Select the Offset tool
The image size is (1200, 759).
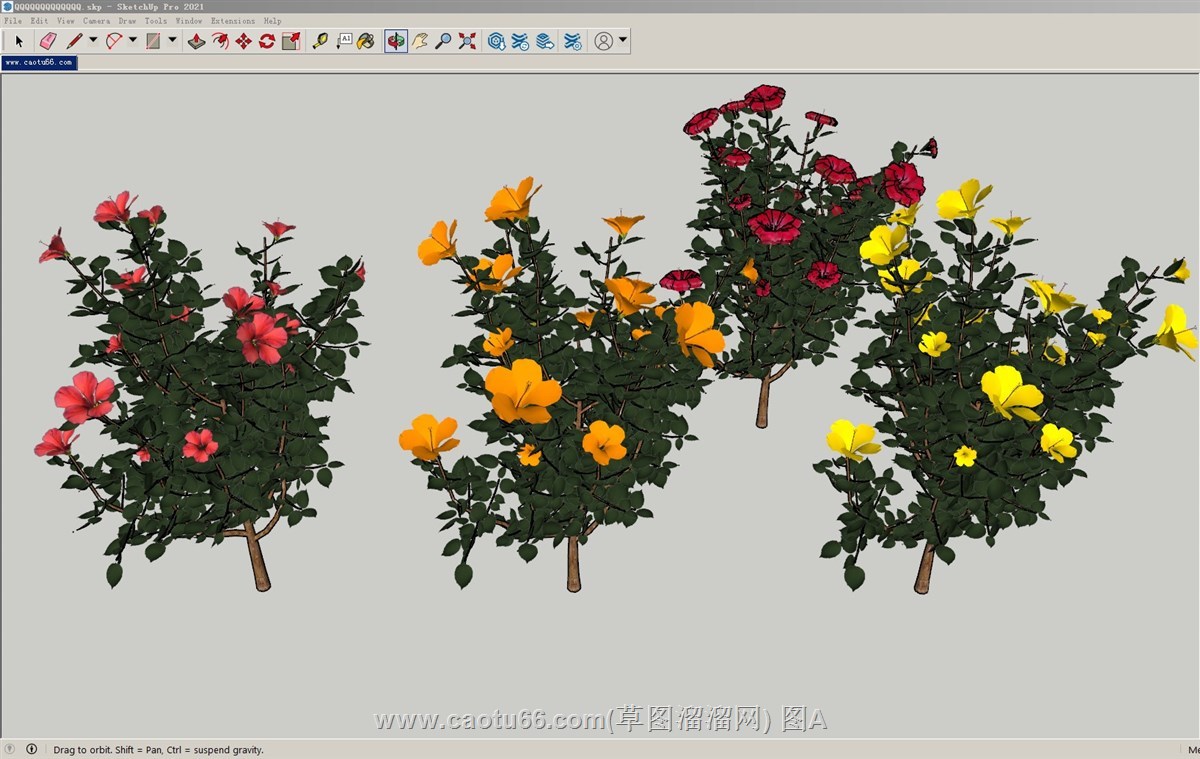point(220,41)
